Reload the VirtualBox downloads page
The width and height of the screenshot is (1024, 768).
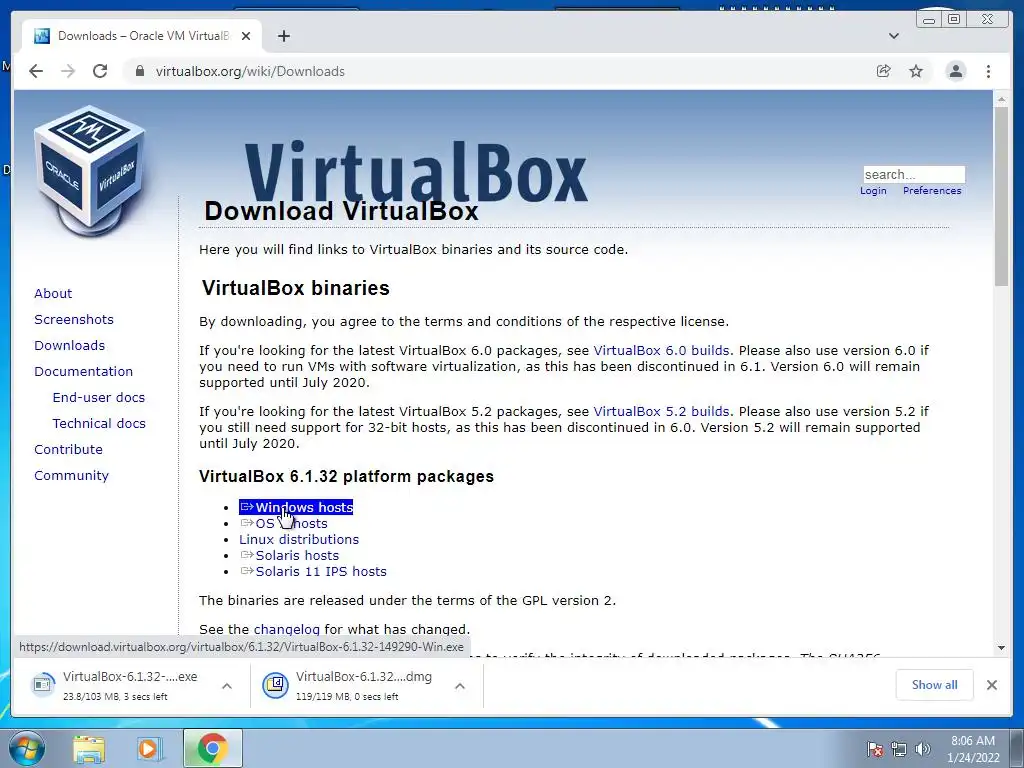pyautogui.click(x=100, y=71)
